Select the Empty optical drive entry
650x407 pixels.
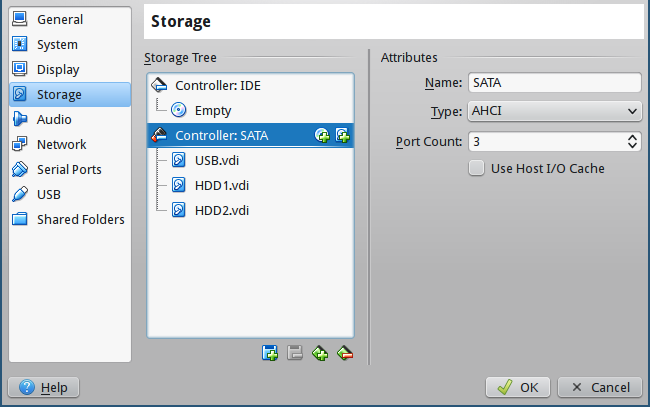pyautogui.click(x=250, y=111)
